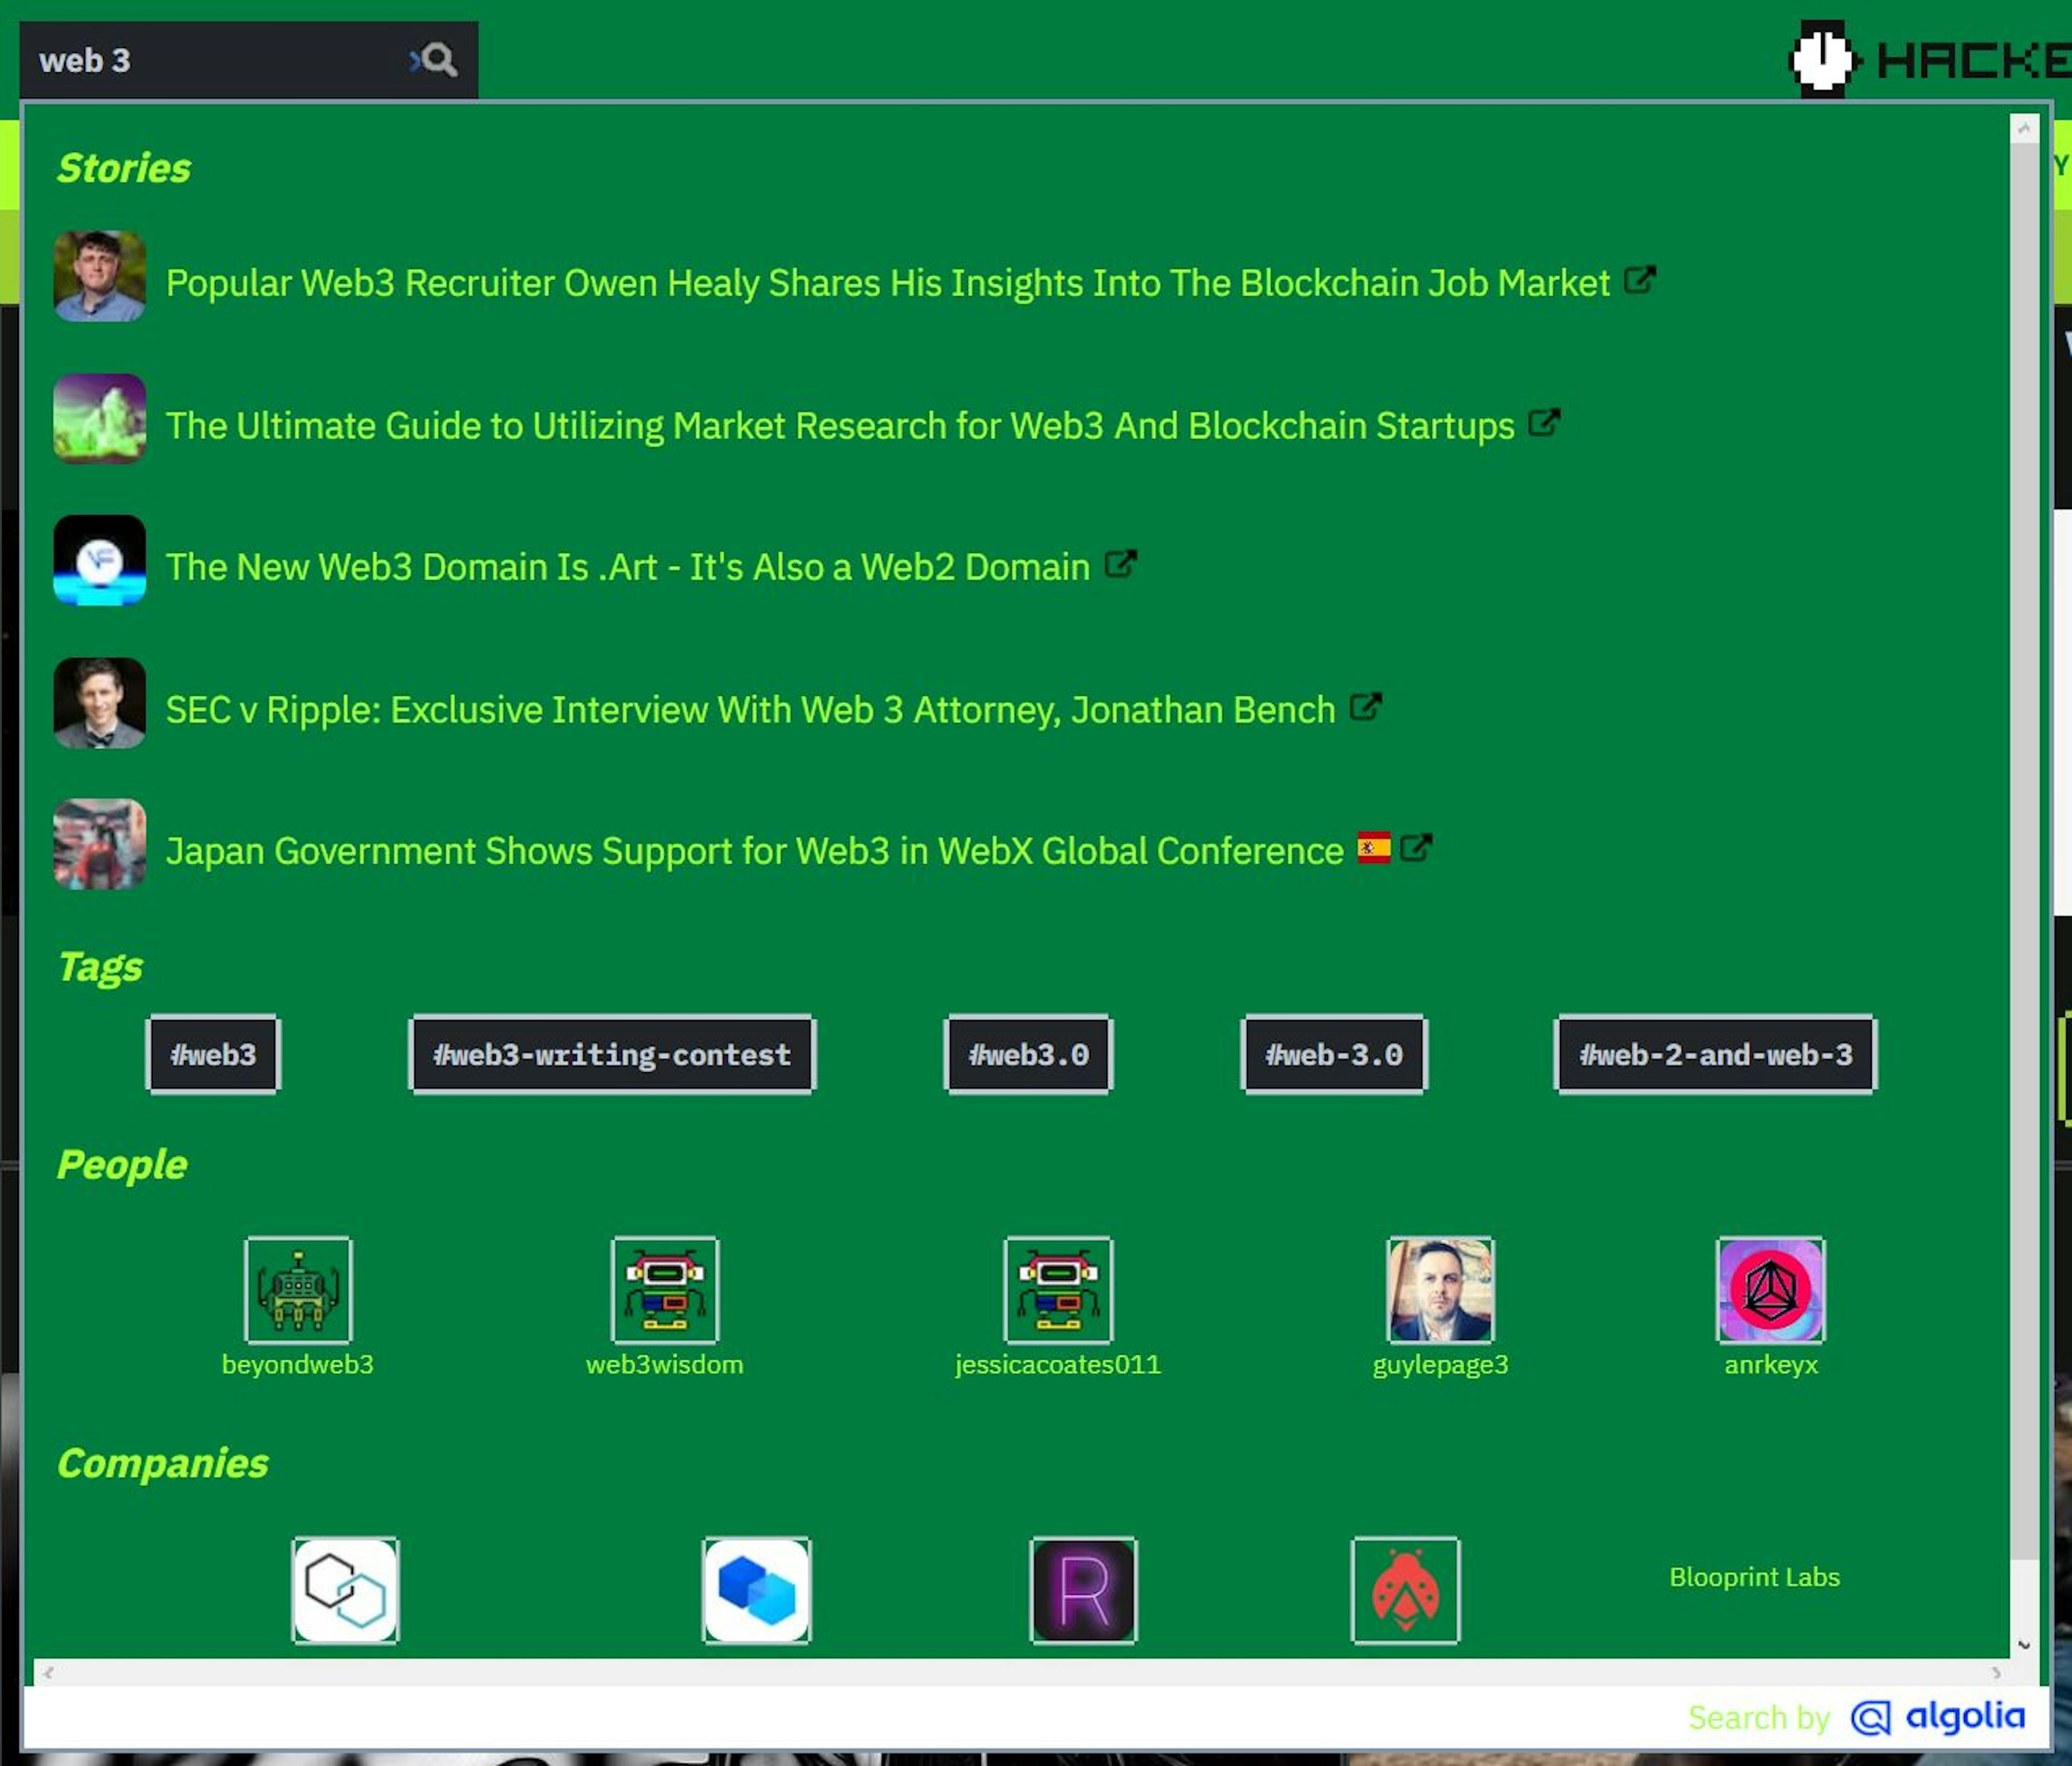Open web3wisdom robot avatar
The width and height of the screenshot is (2072, 1766).
click(665, 1290)
